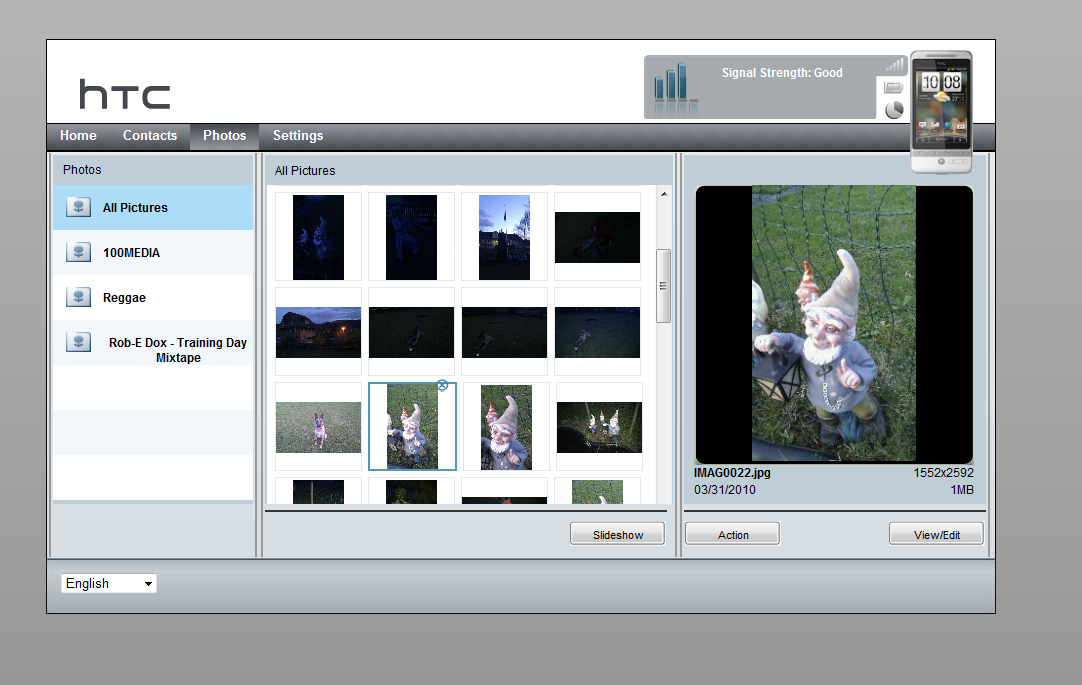
Task: Open the Settings tab
Action: click(x=298, y=136)
